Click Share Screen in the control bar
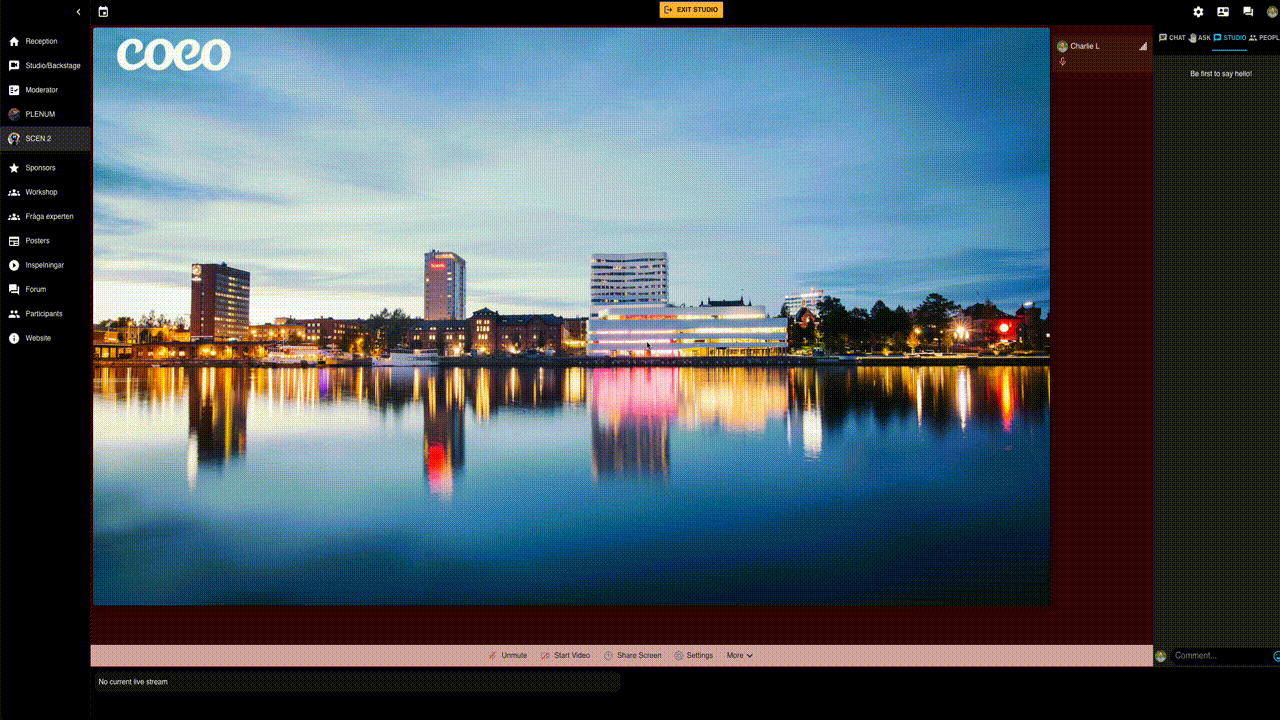 632,656
